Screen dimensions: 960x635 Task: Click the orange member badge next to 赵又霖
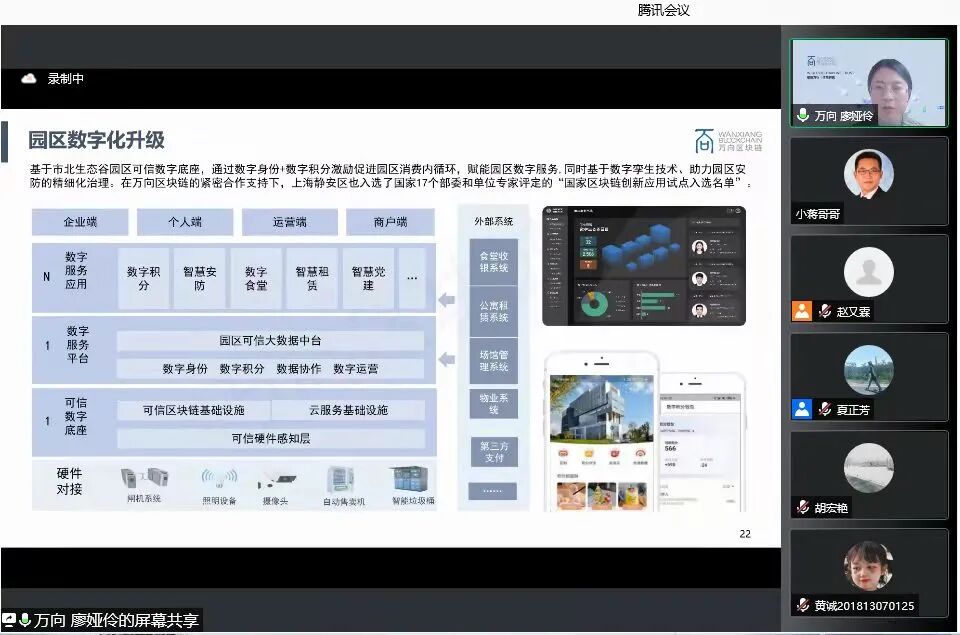(801, 310)
